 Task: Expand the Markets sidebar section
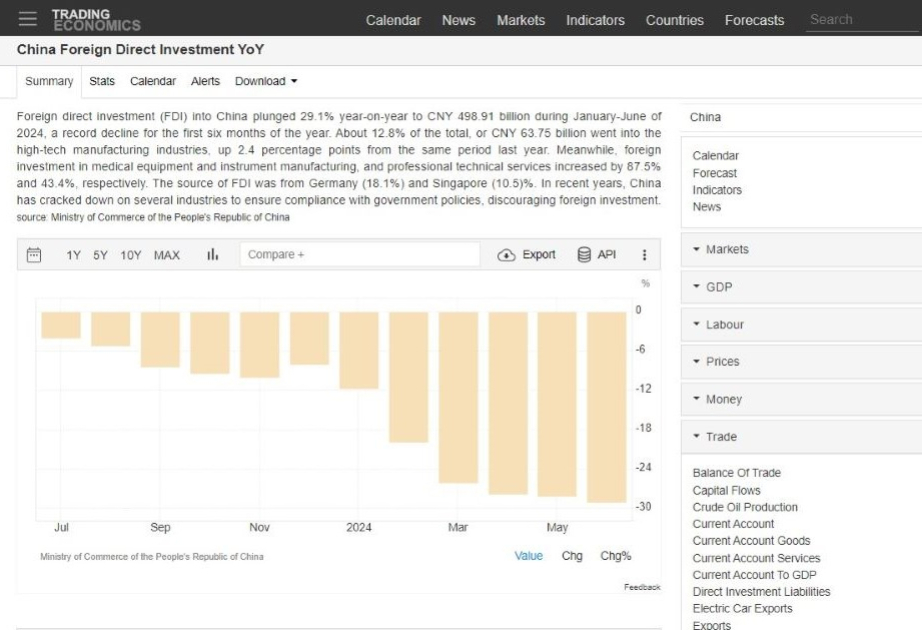click(x=801, y=249)
